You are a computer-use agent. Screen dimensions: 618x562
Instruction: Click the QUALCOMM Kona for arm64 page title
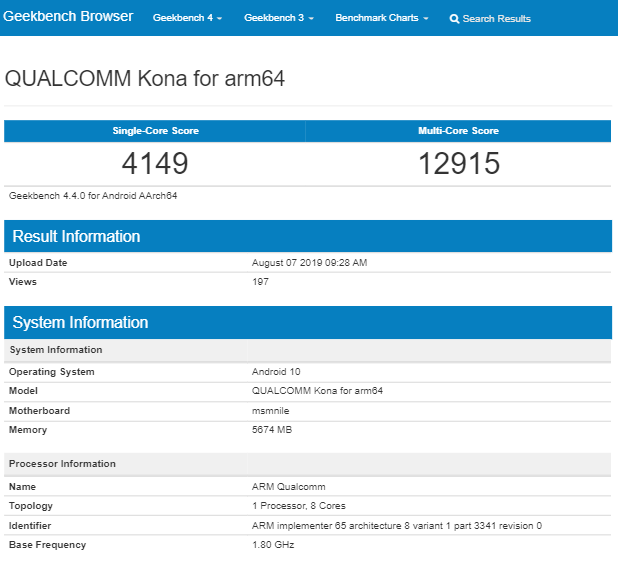(145, 79)
